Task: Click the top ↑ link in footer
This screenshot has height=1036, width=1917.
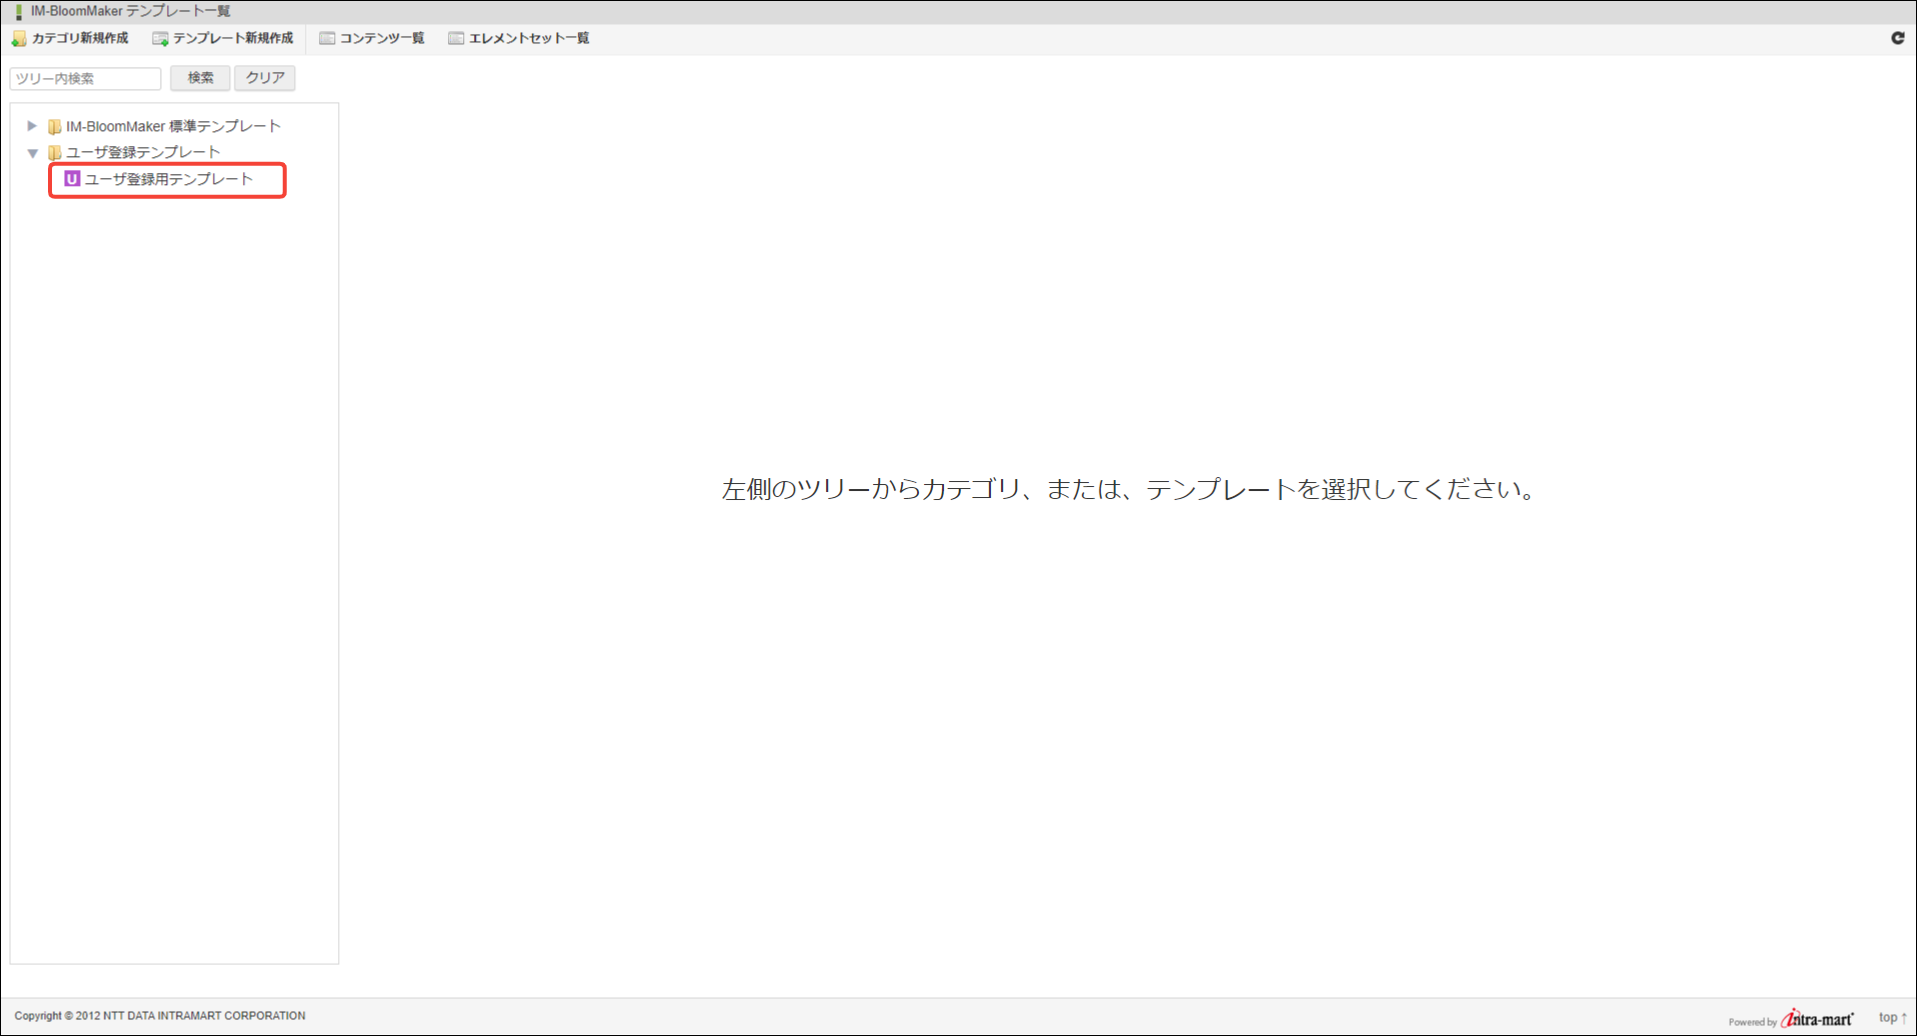Action: 1892,1017
